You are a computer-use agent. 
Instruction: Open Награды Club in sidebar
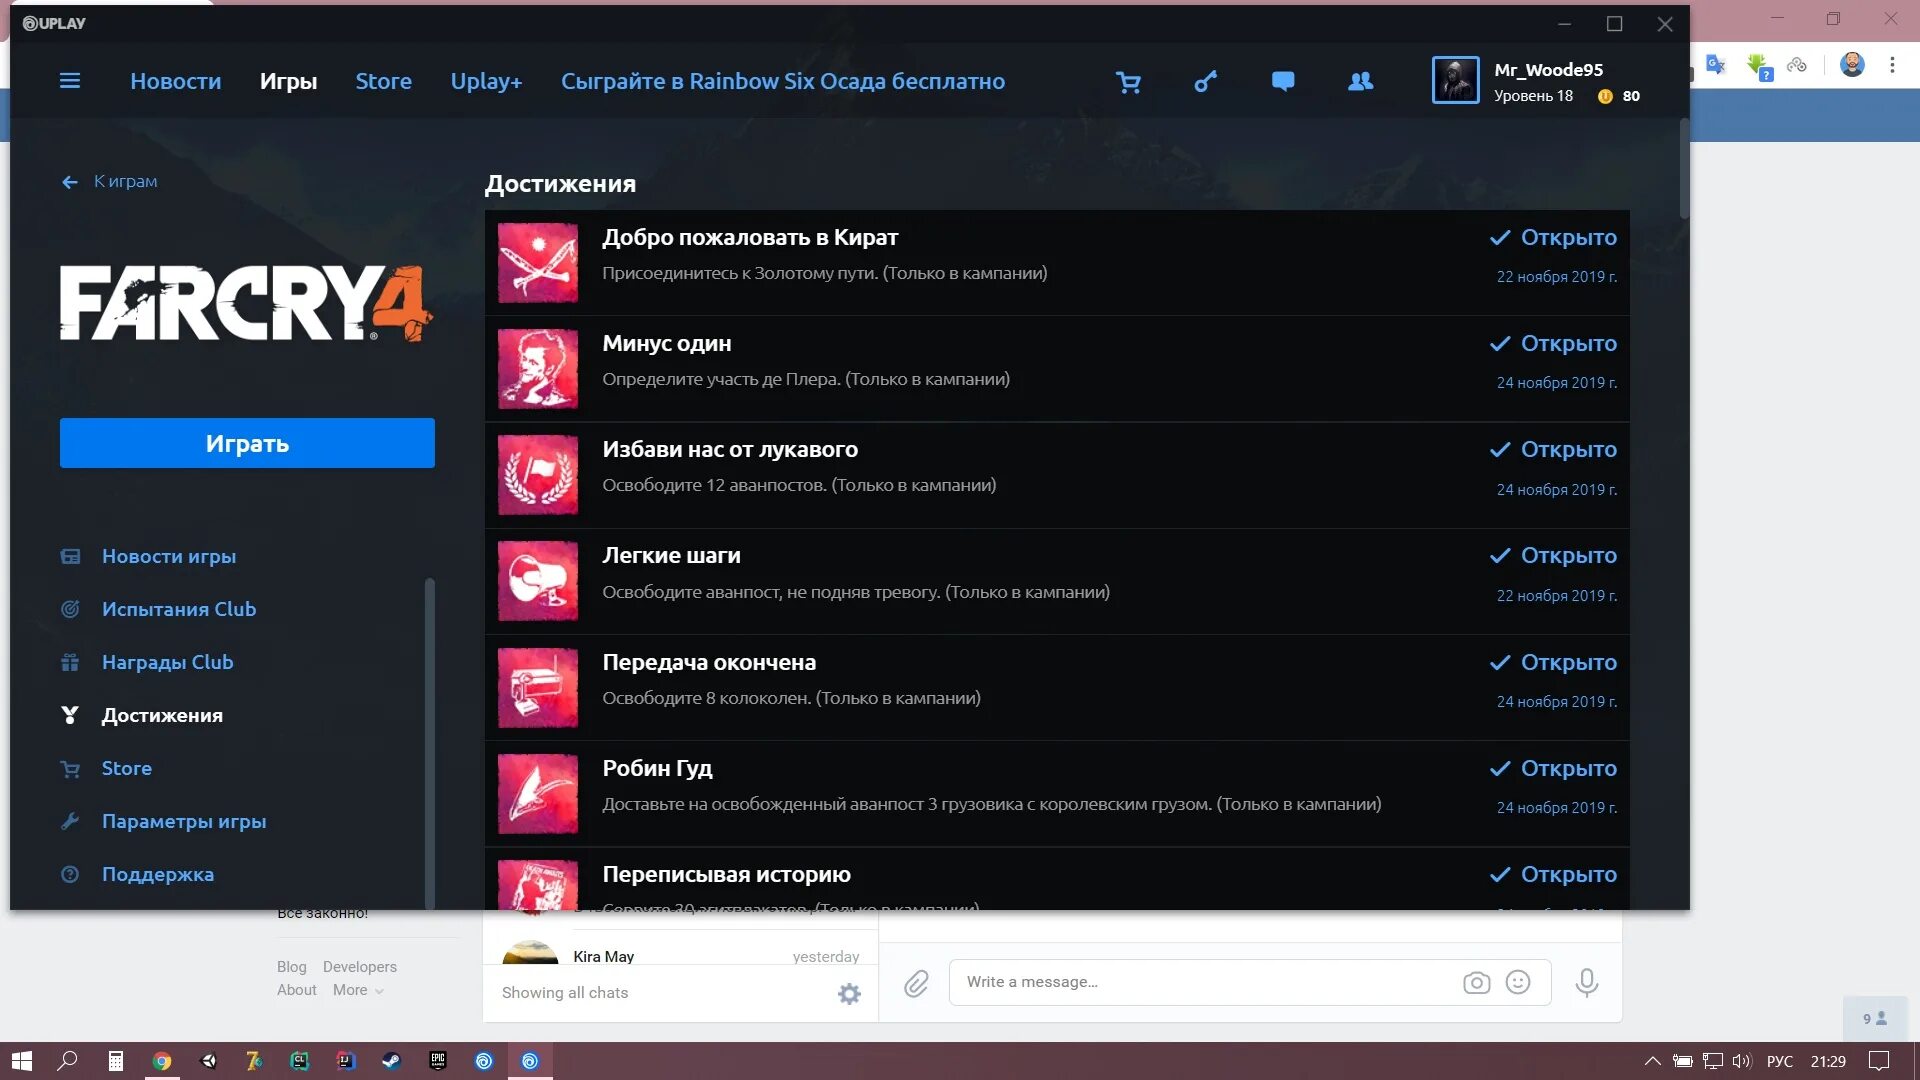(x=167, y=662)
